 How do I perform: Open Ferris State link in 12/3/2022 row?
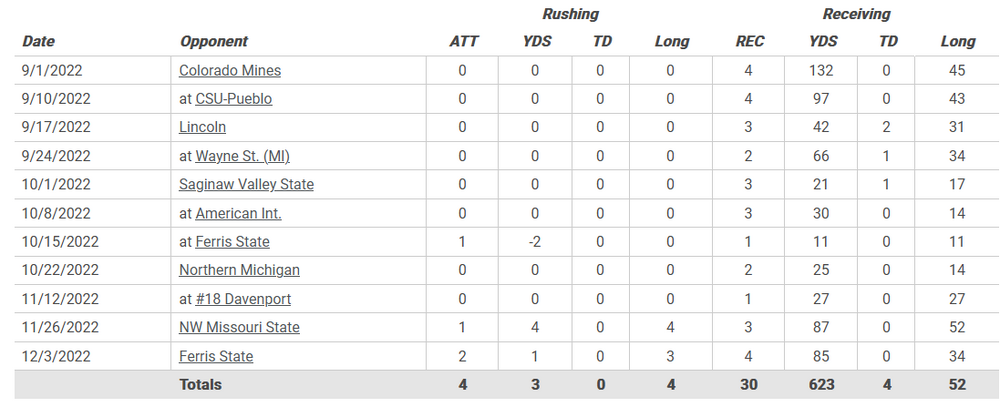tap(216, 356)
